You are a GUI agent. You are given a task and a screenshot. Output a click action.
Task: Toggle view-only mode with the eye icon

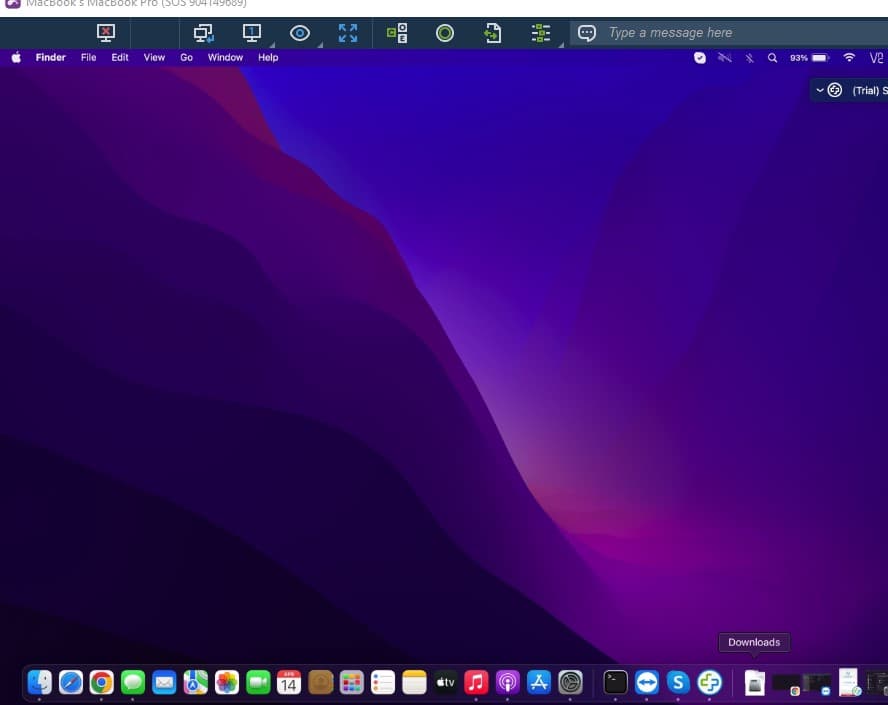tap(299, 32)
